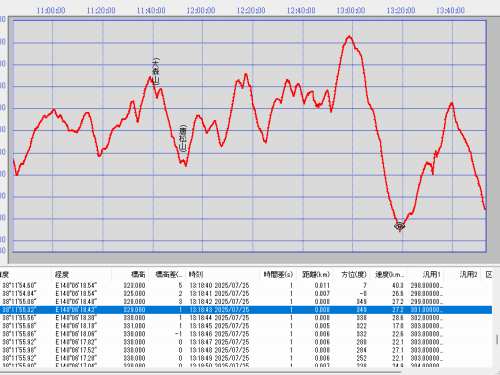The height and width of the screenshot is (375, 500).
Task: Click the 13:40:00 time axis label
Action: [450, 11]
